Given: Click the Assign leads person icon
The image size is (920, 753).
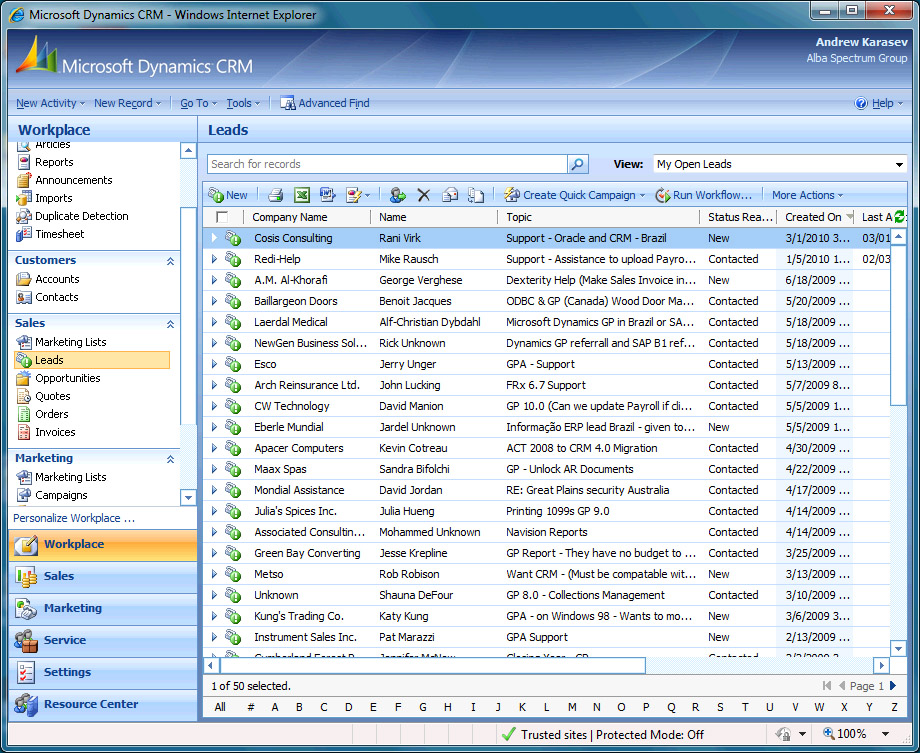Looking at the screenshot, I should pyautogui.click(x=397, y=195).
